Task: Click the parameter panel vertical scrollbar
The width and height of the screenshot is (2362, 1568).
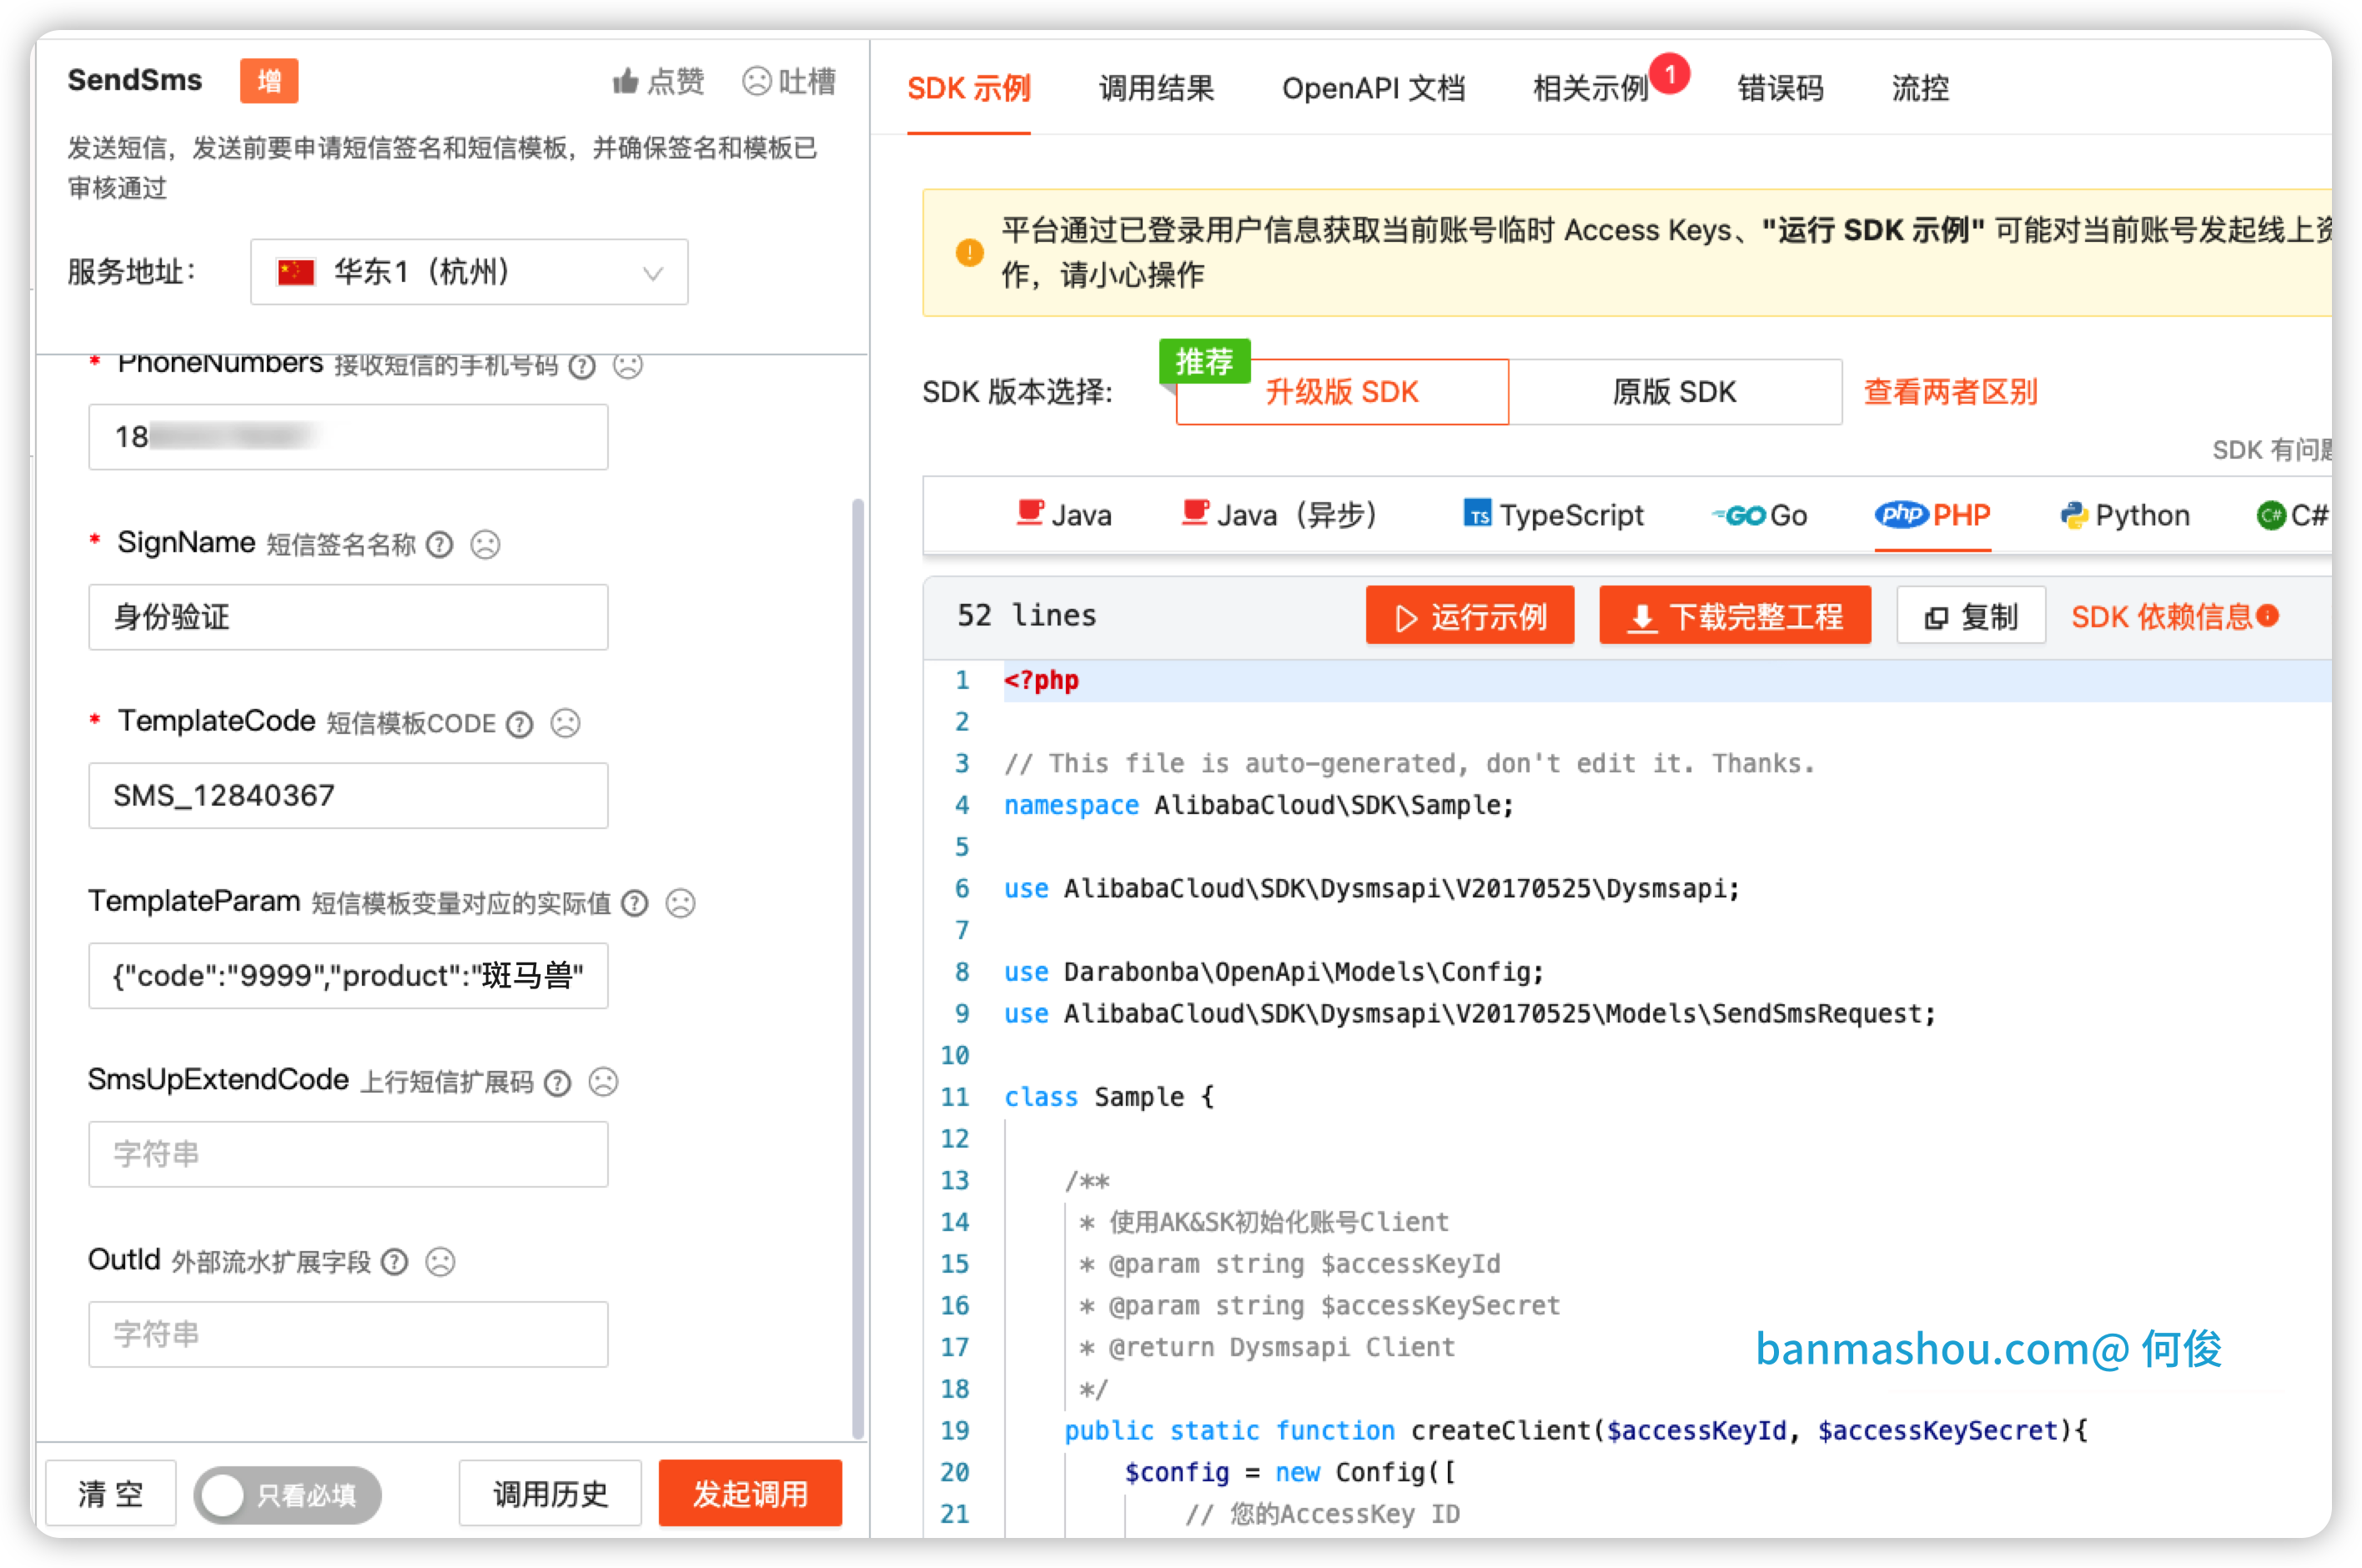Action: (x=858, y=968)
